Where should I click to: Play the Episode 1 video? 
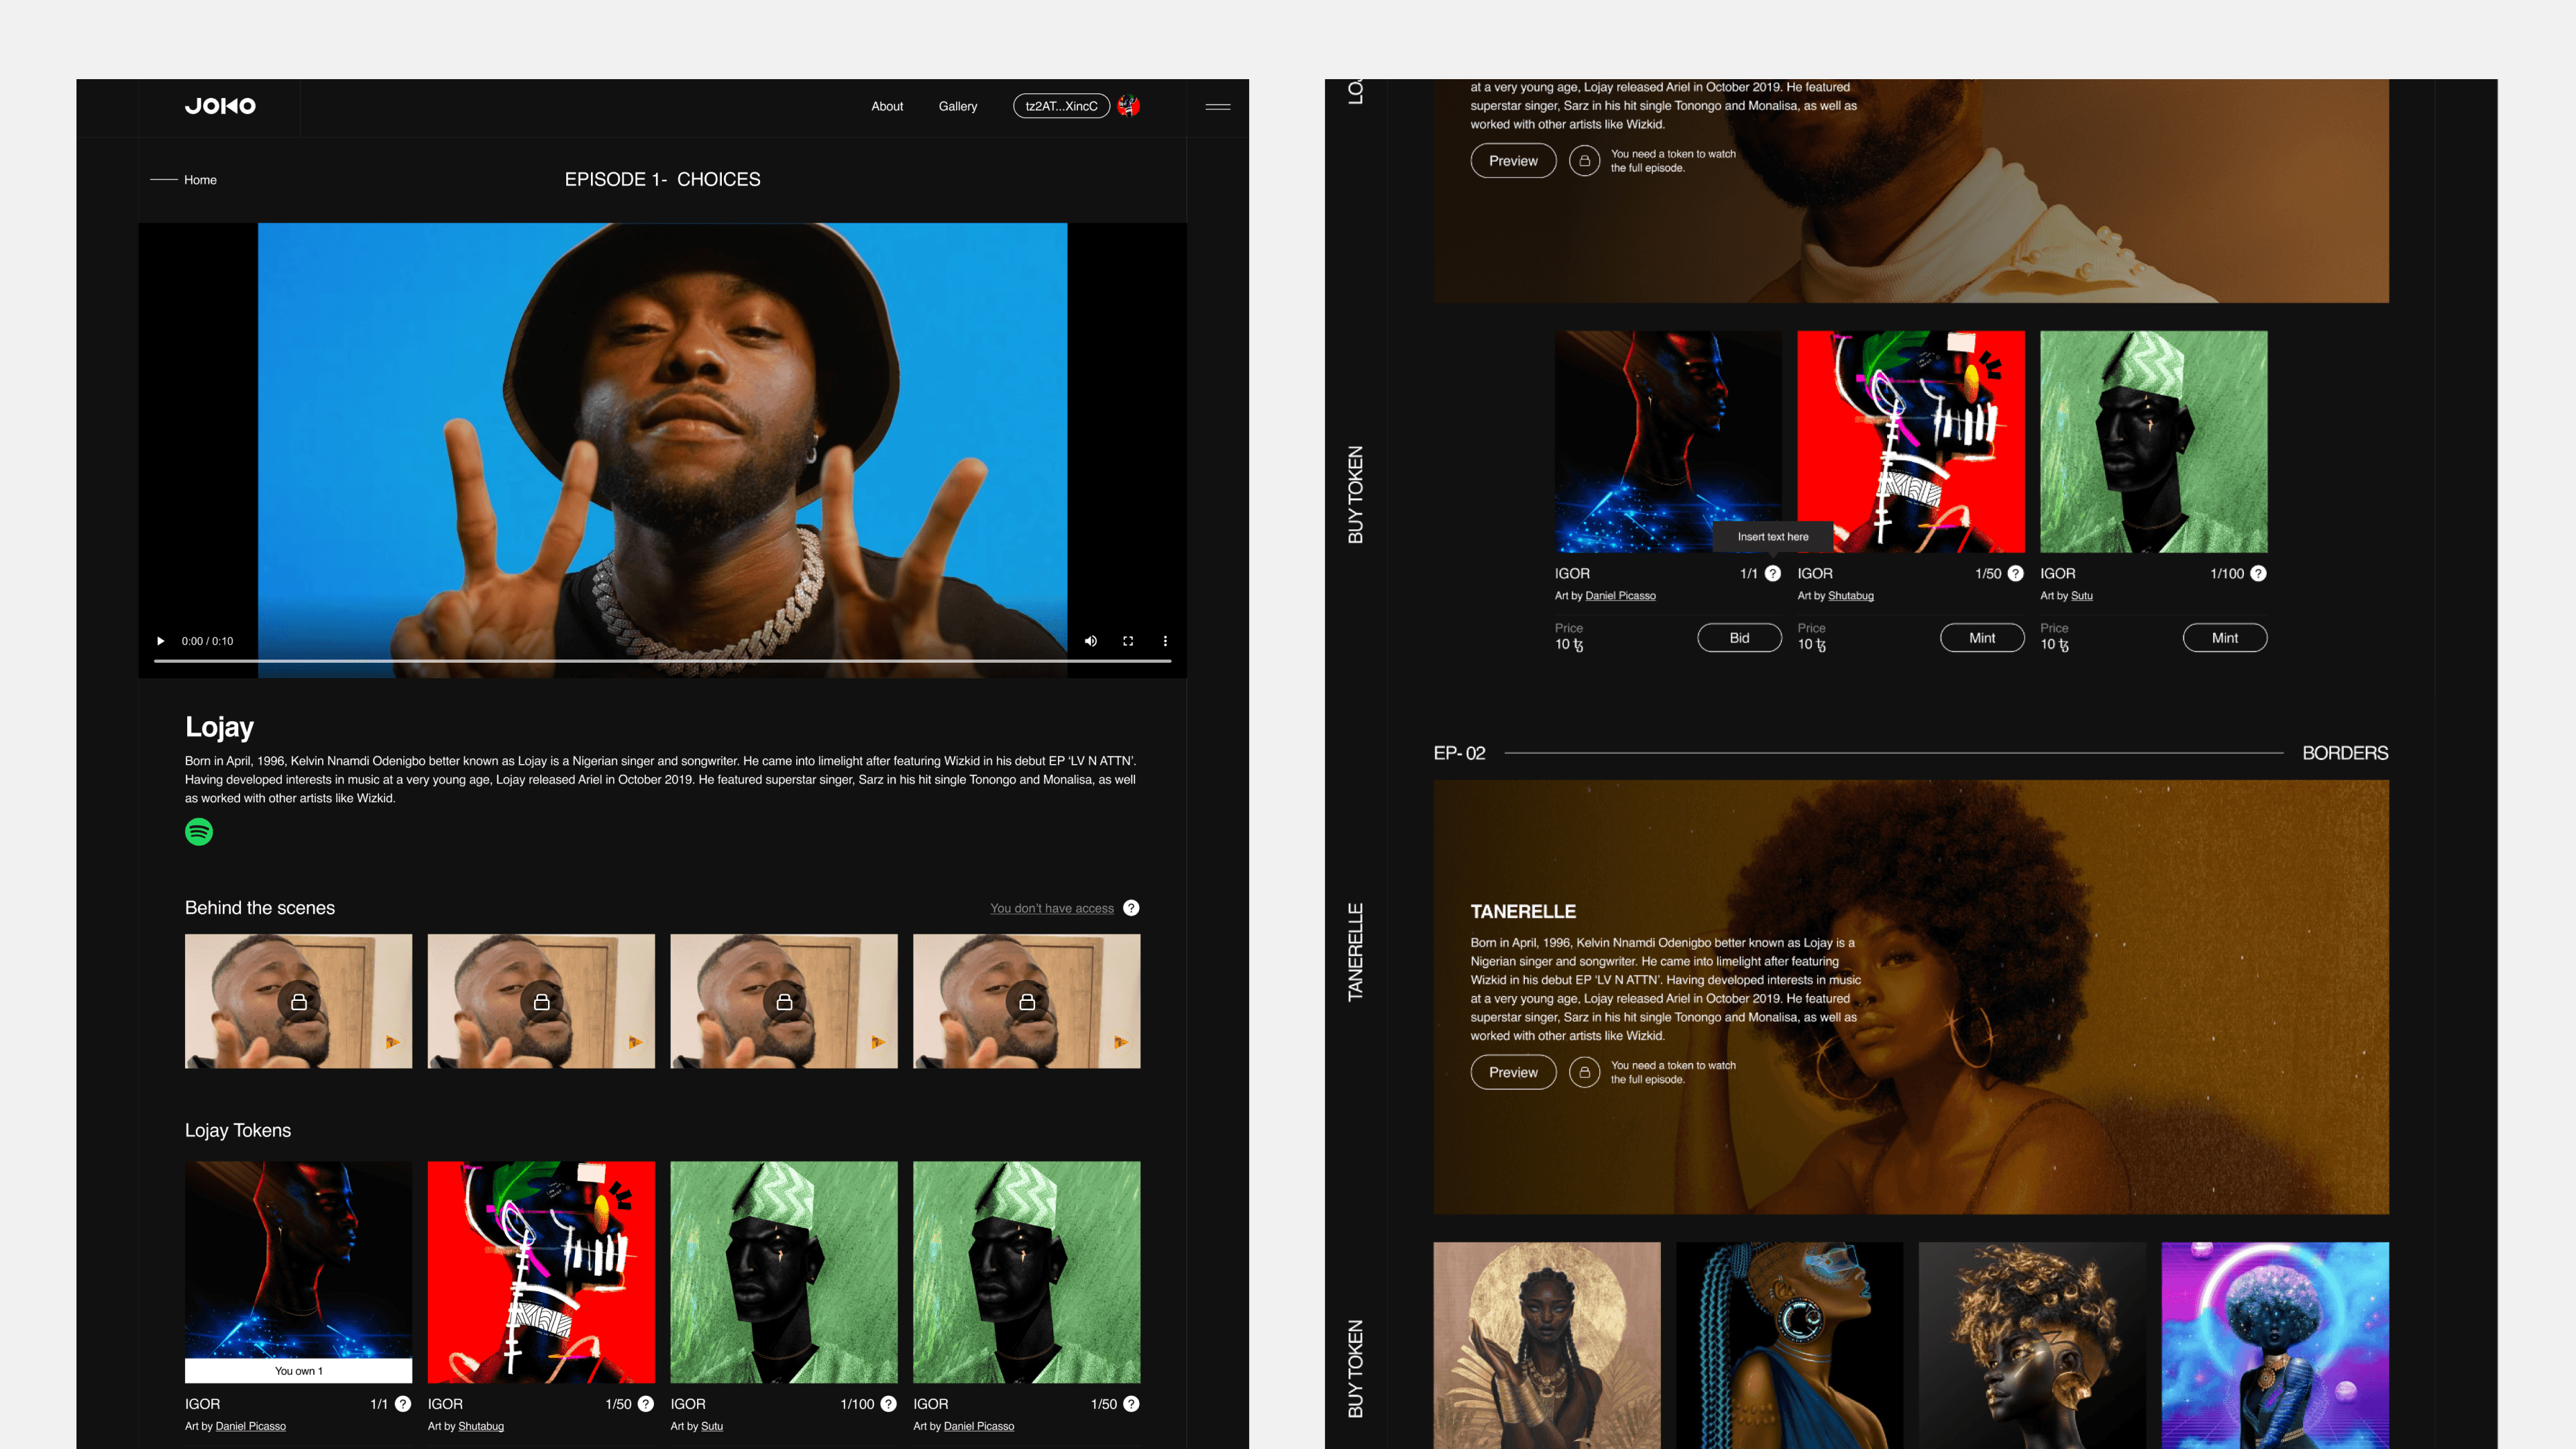(x=160, y=641)
